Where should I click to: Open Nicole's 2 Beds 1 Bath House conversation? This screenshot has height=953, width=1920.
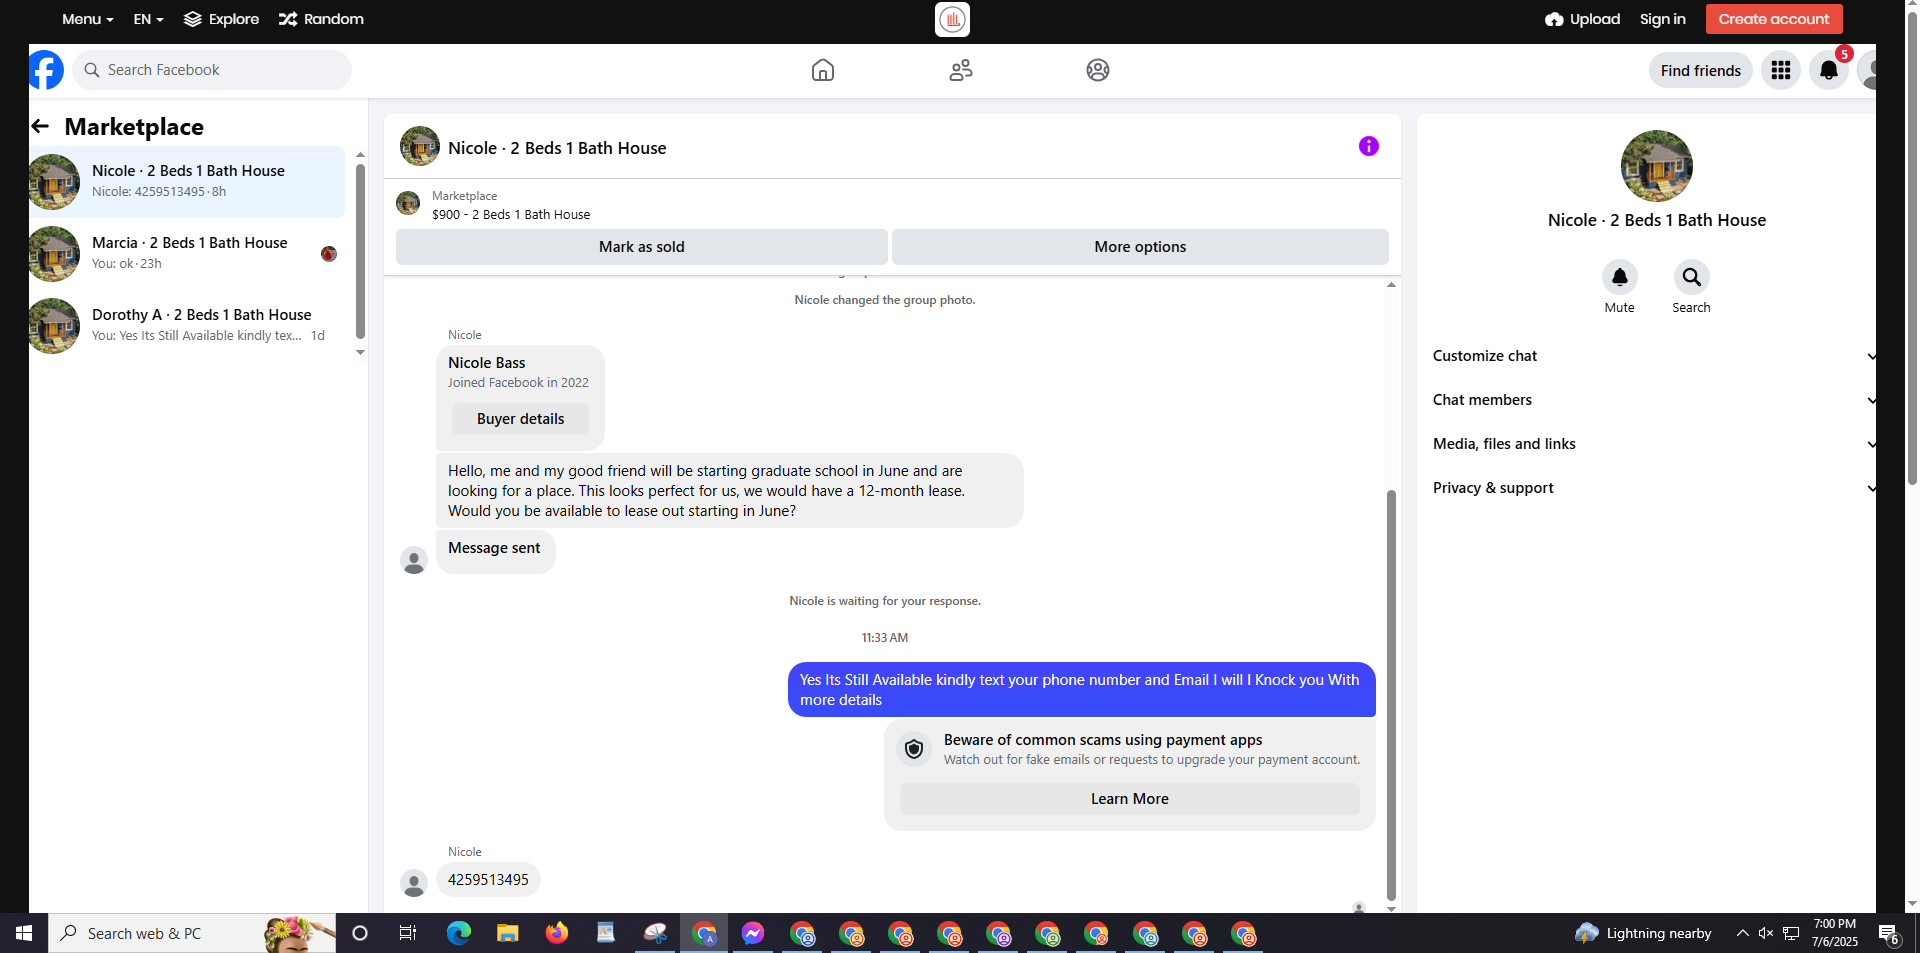187,182
